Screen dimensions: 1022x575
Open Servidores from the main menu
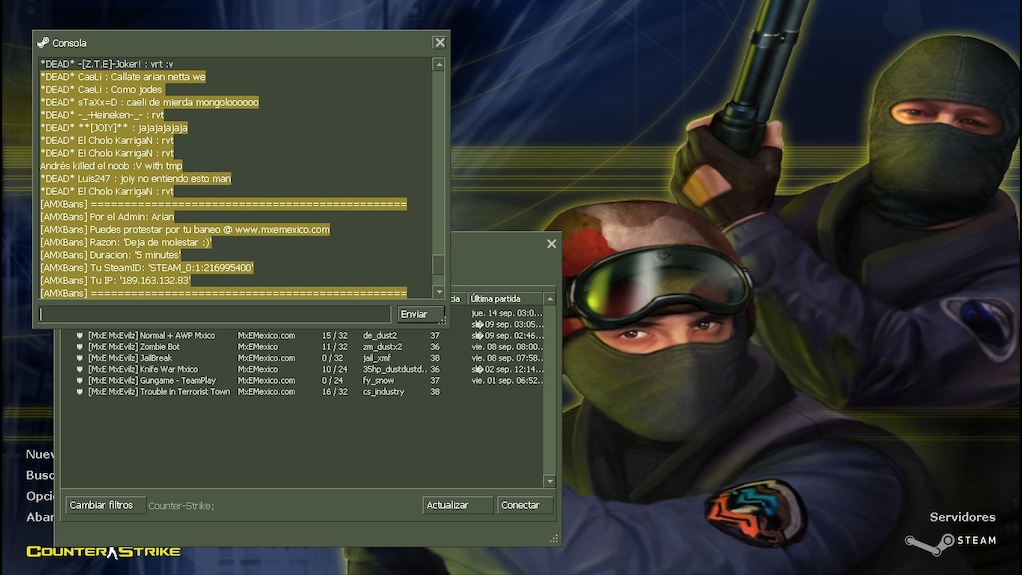pos(962,517)
